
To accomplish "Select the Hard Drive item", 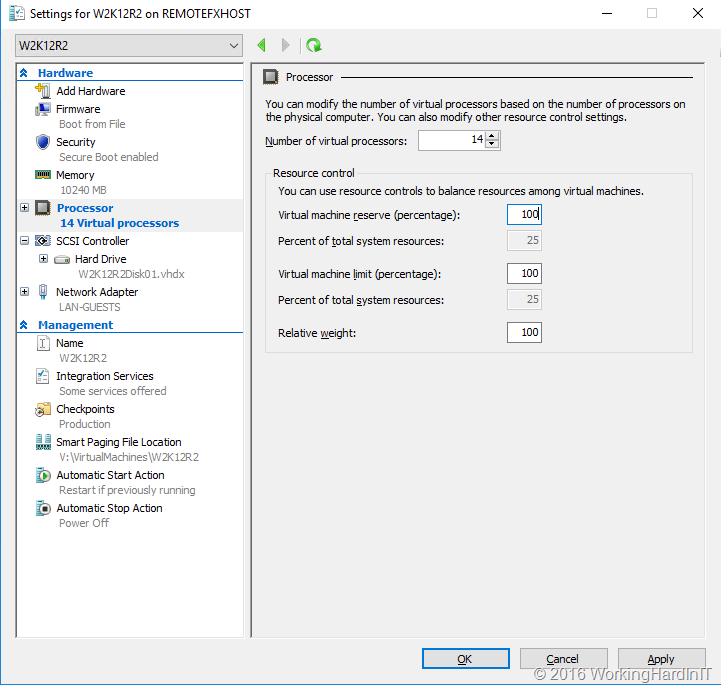I will pyautogui.click(x=101, y=259).
